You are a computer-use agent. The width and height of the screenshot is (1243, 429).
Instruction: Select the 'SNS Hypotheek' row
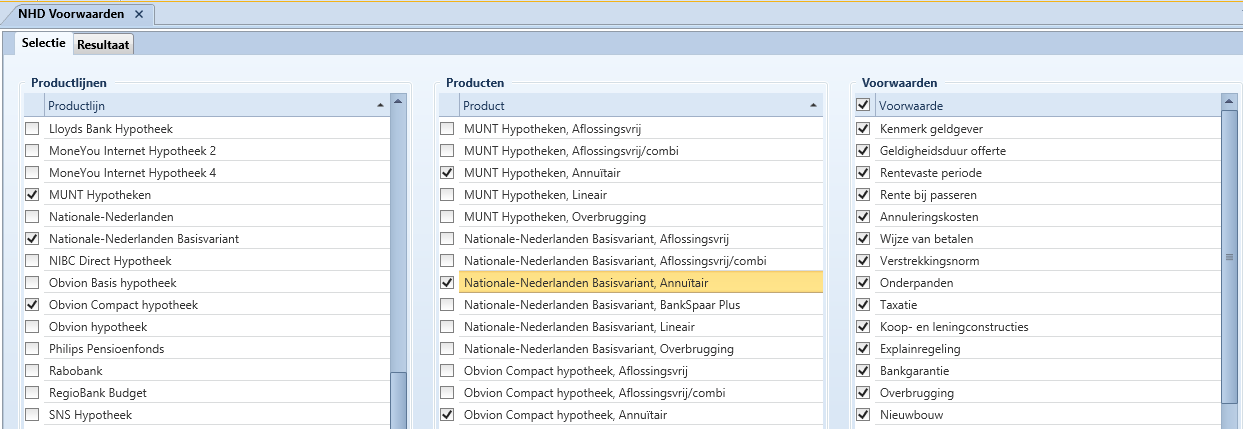(x=206, y=415)
